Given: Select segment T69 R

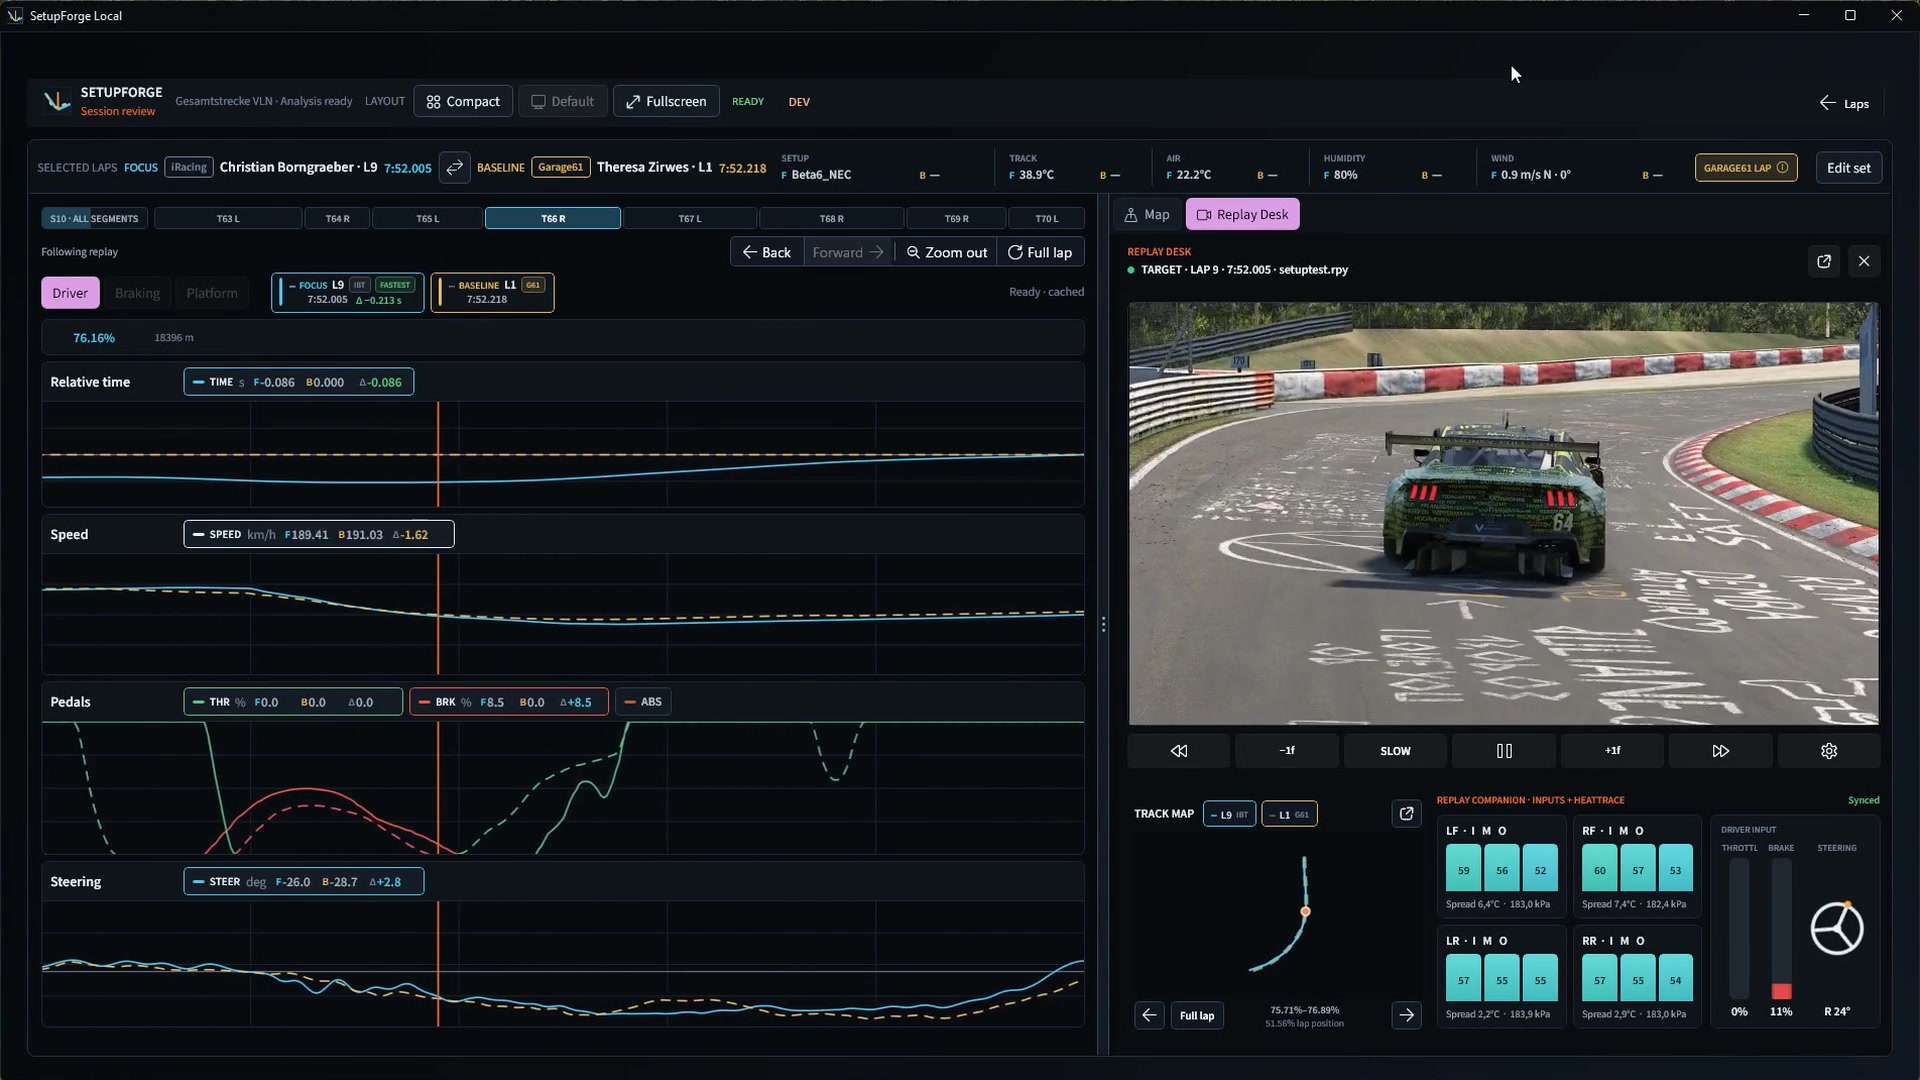Looking at the screenshot, I should pos(957,219).
